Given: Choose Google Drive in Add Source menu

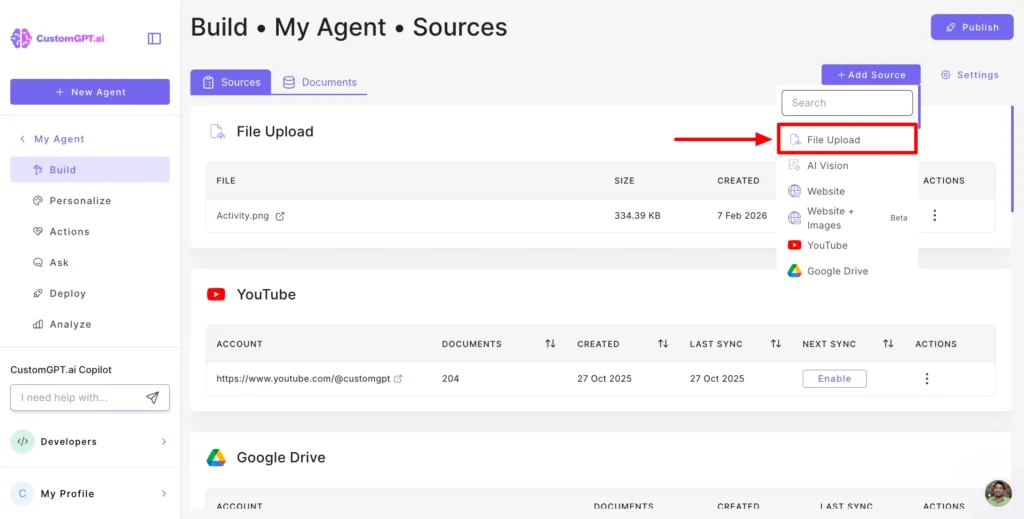Looking at the screenshot, I should pos(837,271).
